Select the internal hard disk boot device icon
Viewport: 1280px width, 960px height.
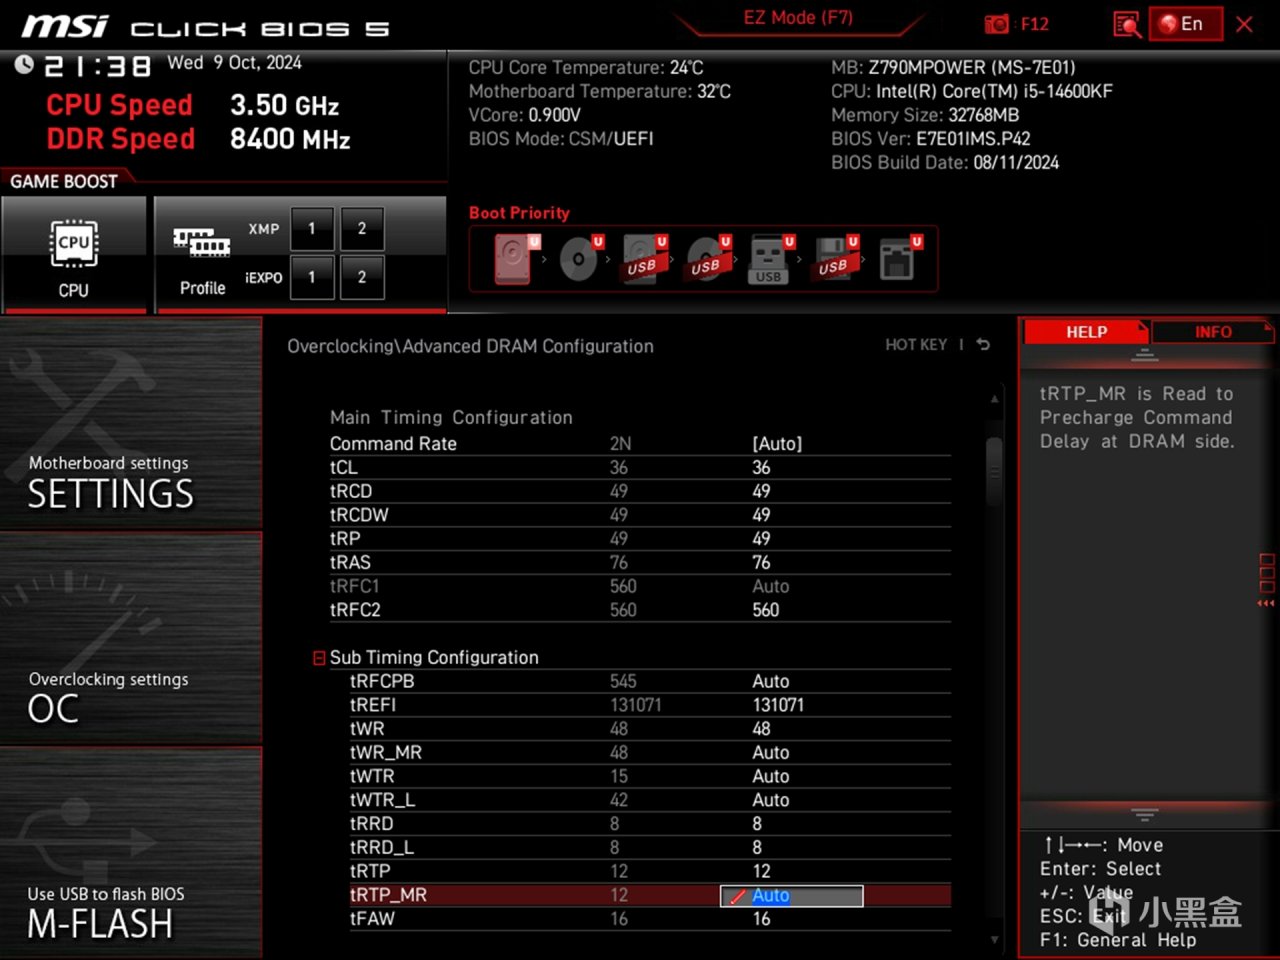(513, 259)
